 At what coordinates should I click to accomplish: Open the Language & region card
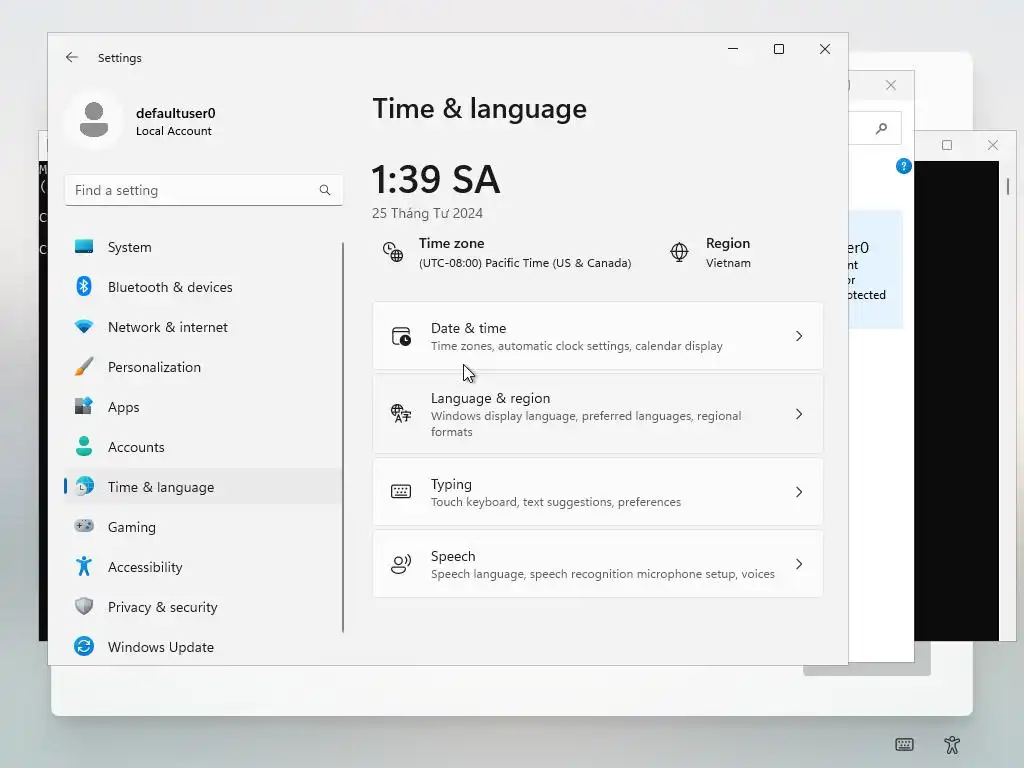pyautogui.click(x=598, y=414)
